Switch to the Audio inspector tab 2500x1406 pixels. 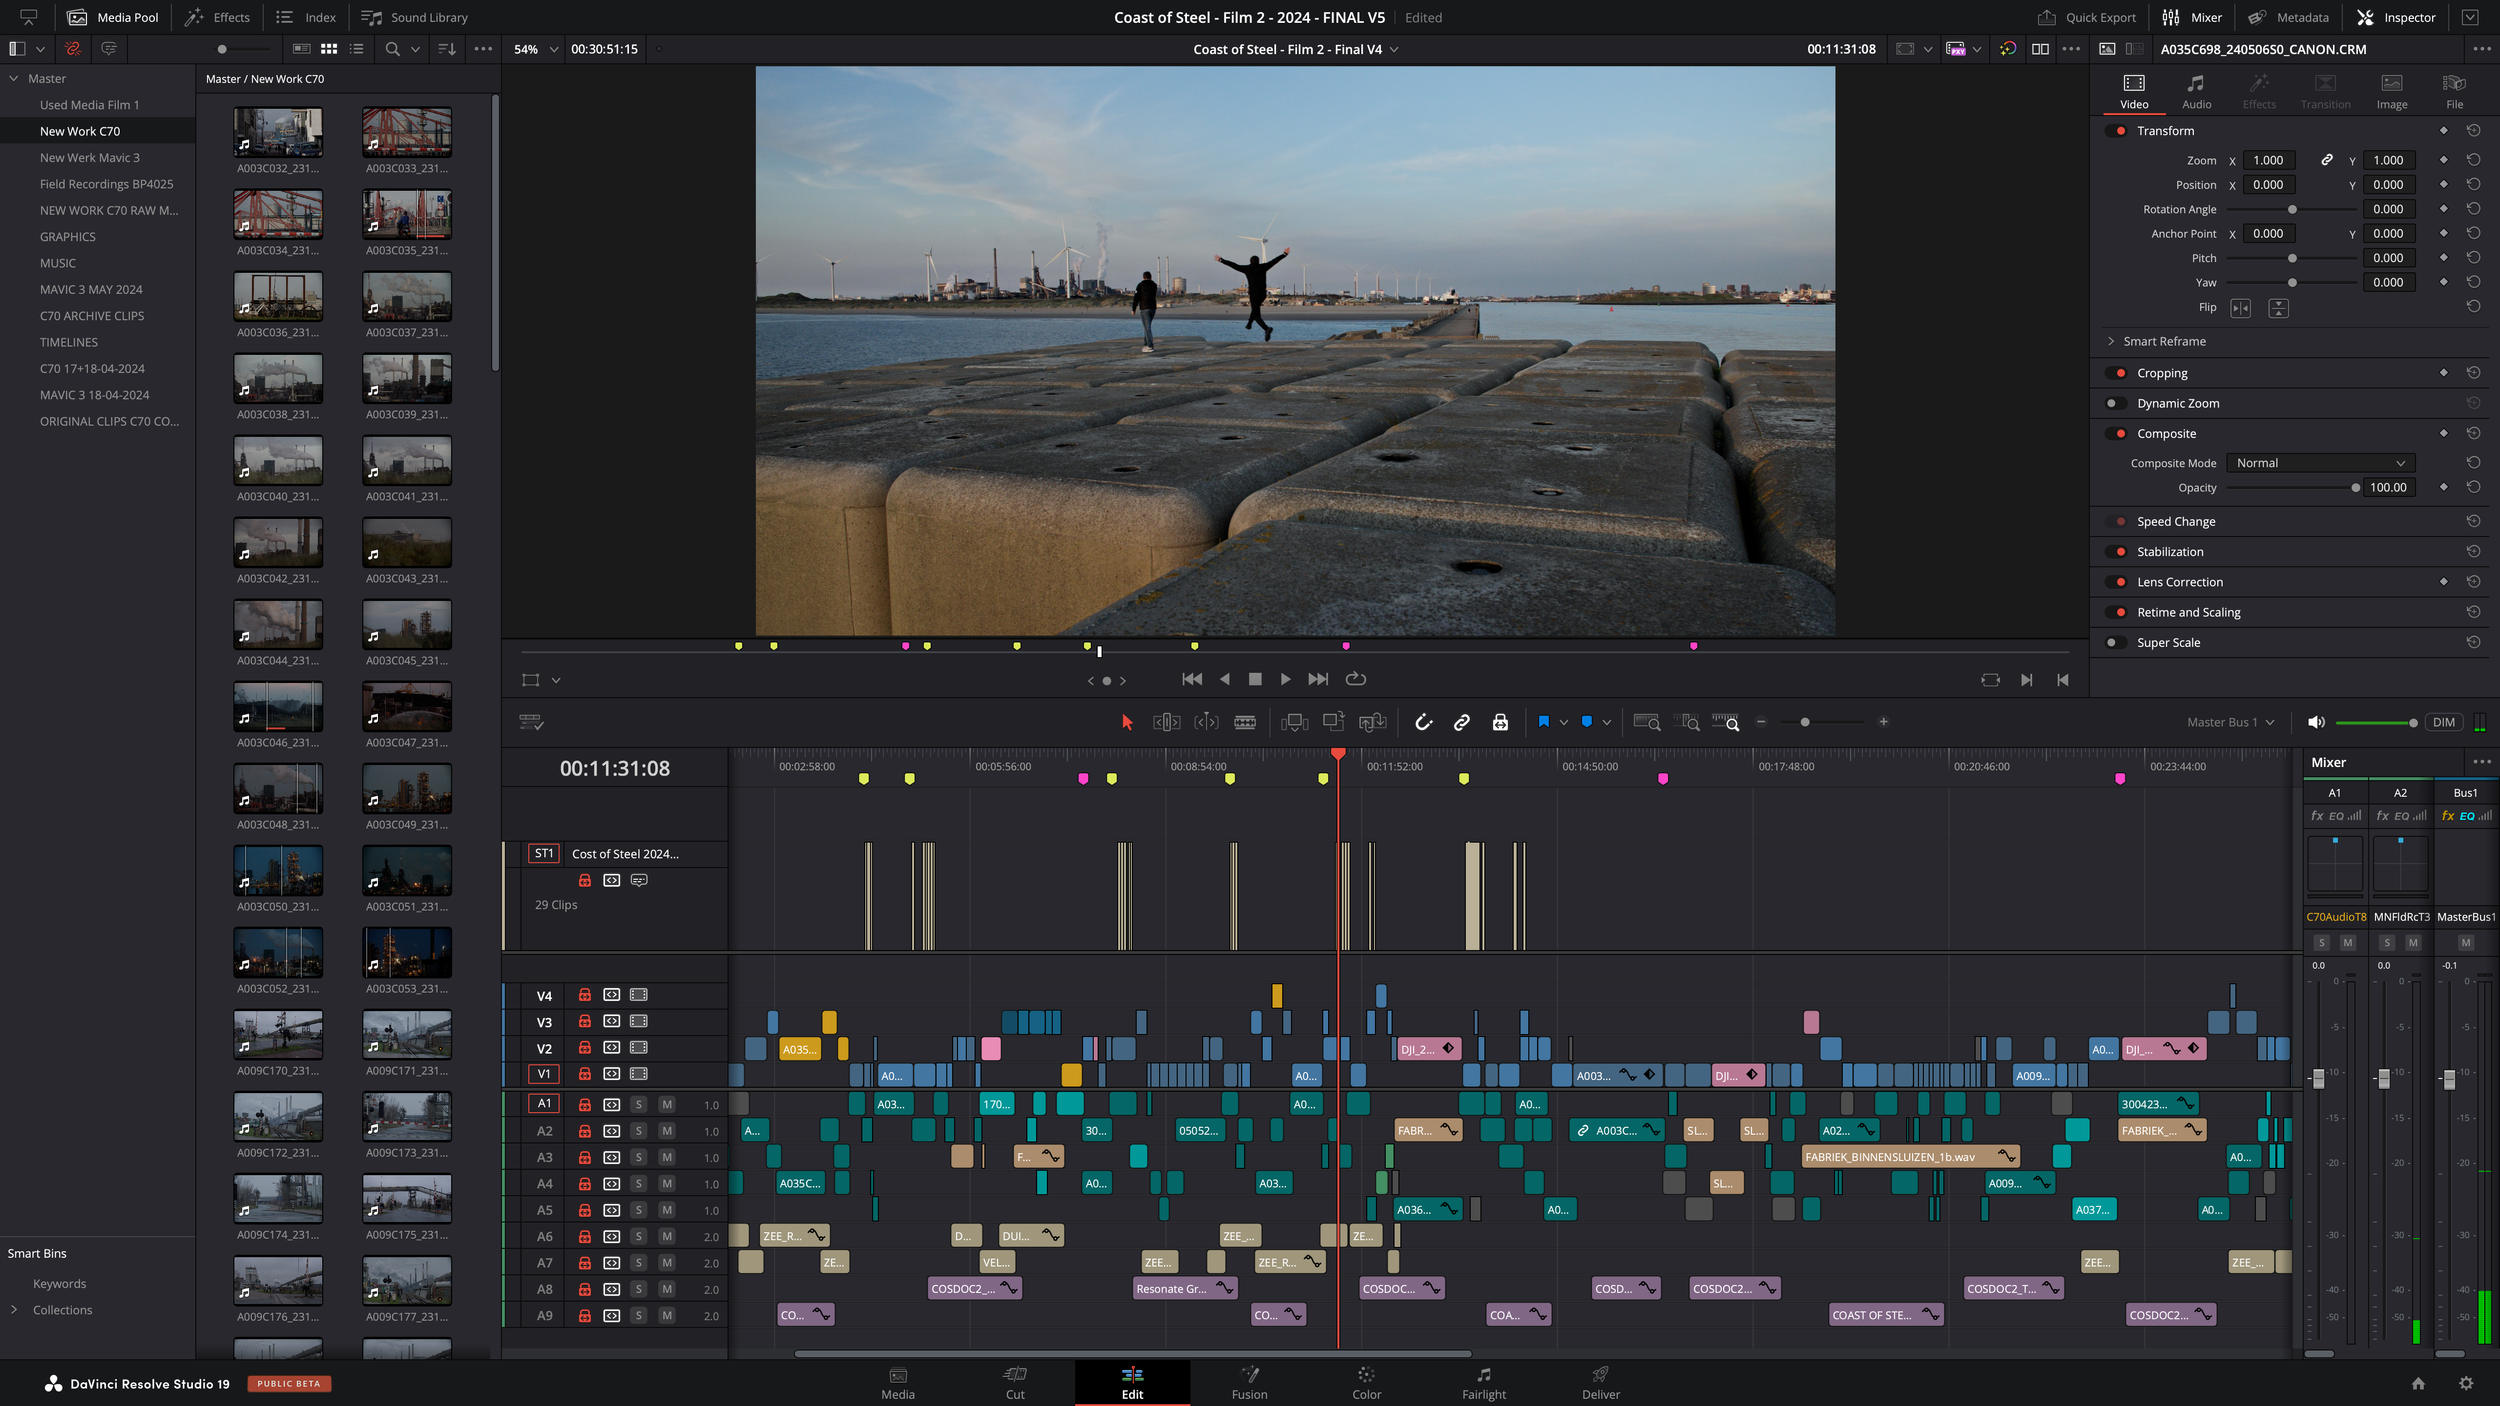click(x=2196, y=91)
